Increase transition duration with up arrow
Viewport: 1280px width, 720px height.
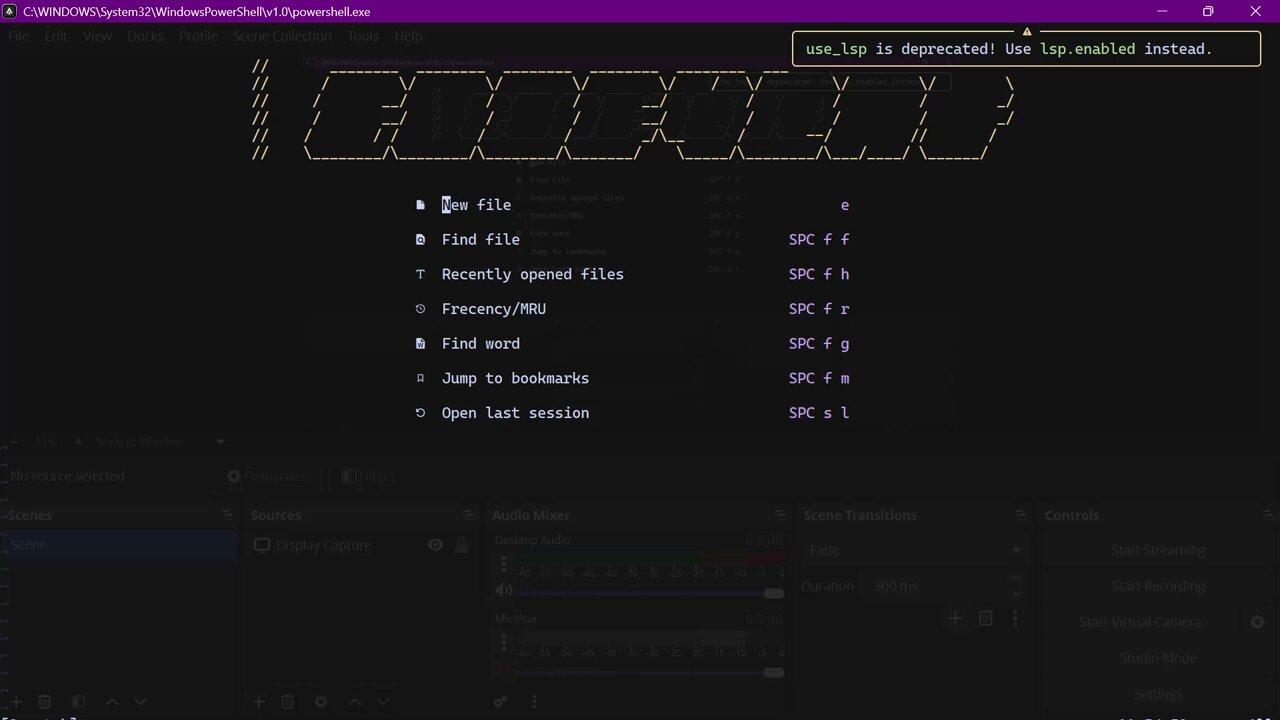tap(1015, 578)
